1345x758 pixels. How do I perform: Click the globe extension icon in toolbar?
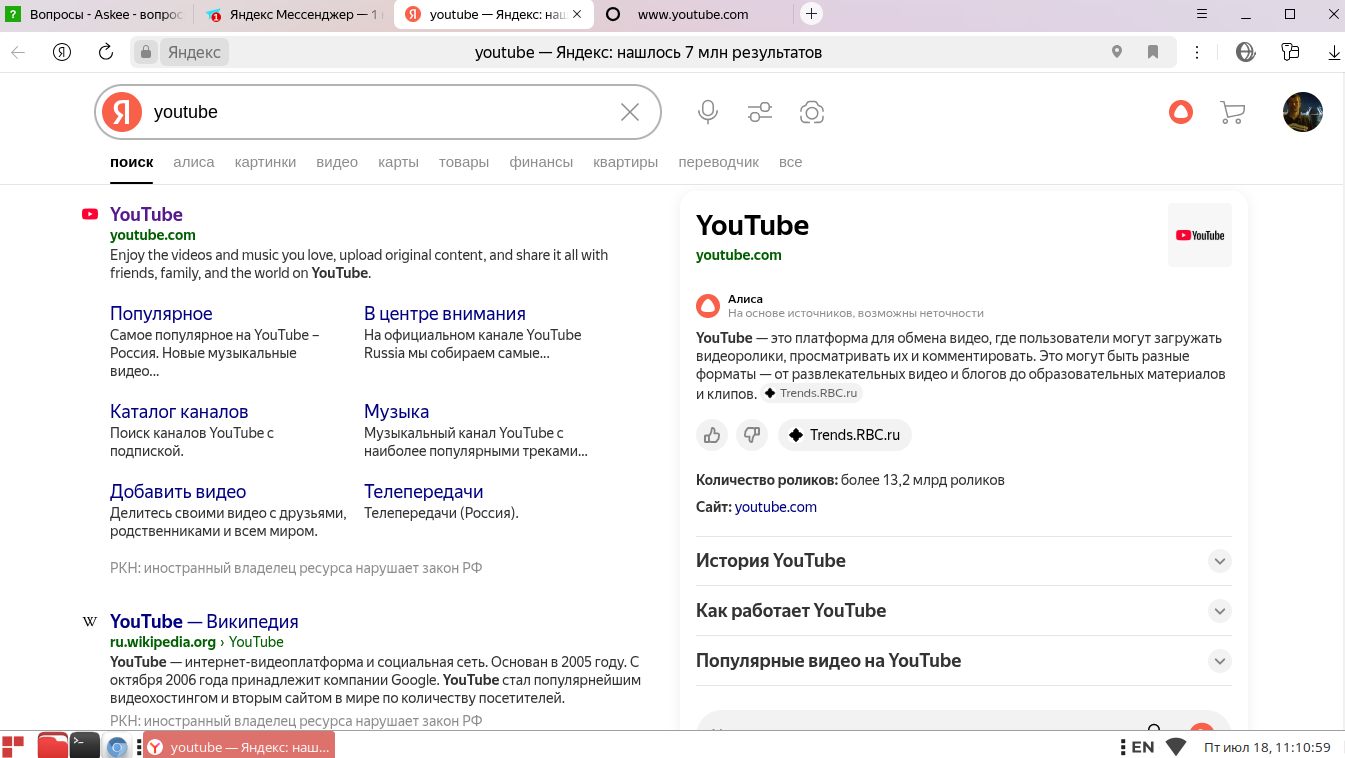1245,52
